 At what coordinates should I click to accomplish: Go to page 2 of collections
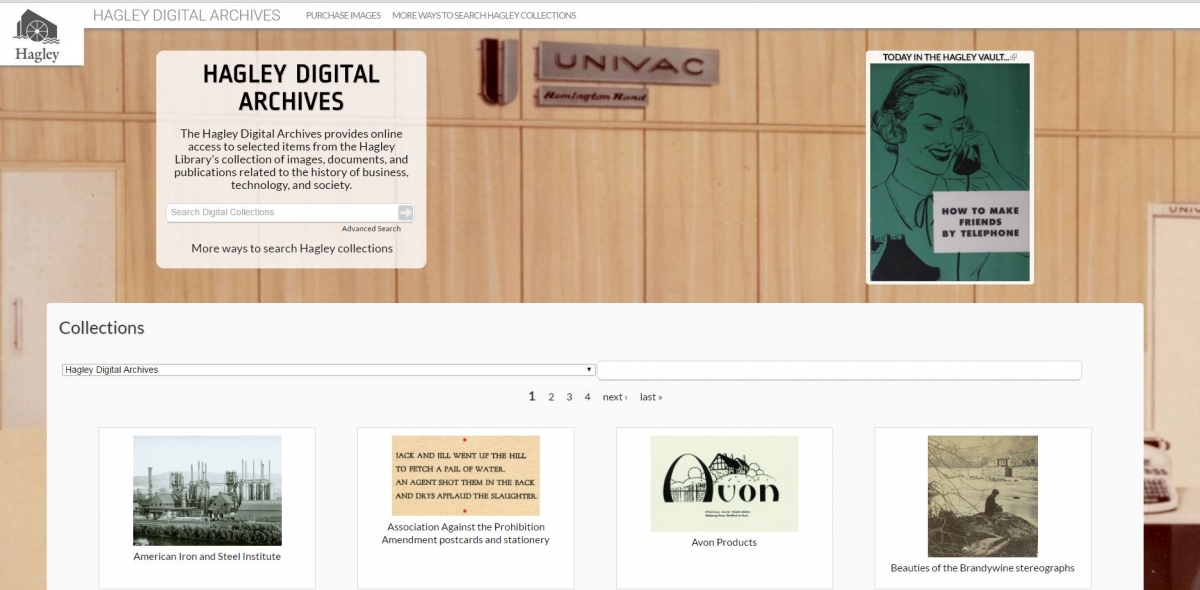tap(551, 397)
